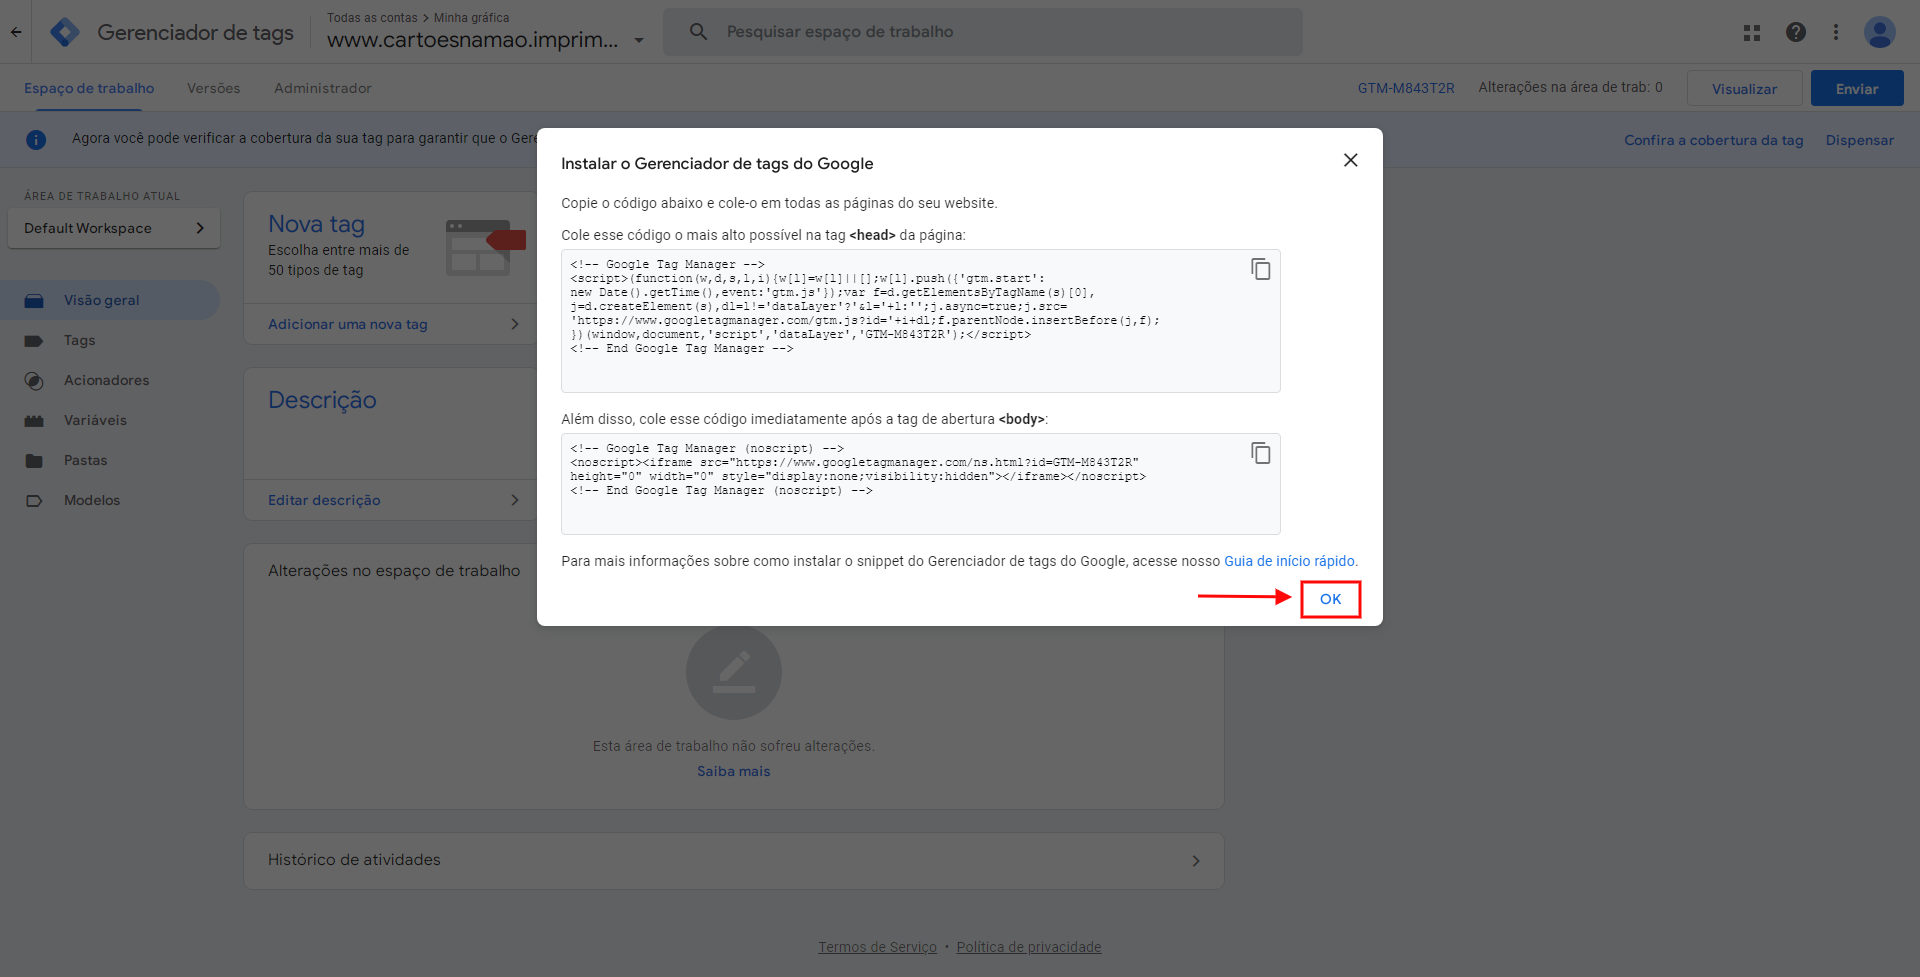Expand the Default Workspace selector
1920x977 pixels.
(x=114, y=228)
